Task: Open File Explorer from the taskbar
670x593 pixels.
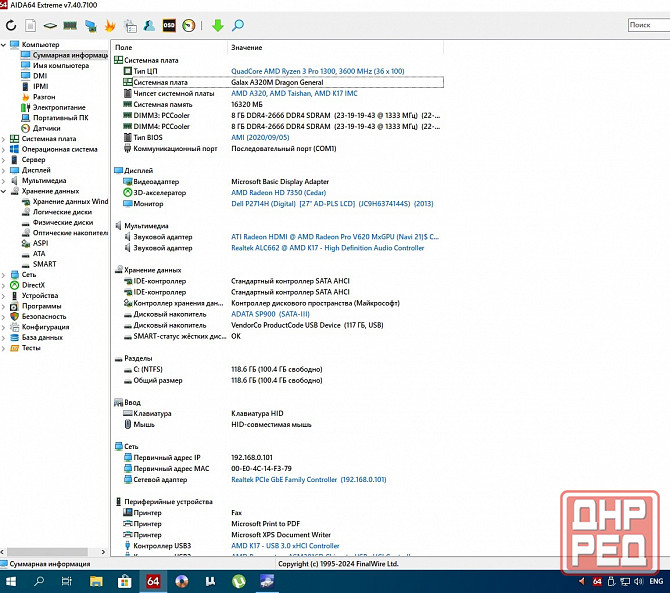Action: coord(96,581)
